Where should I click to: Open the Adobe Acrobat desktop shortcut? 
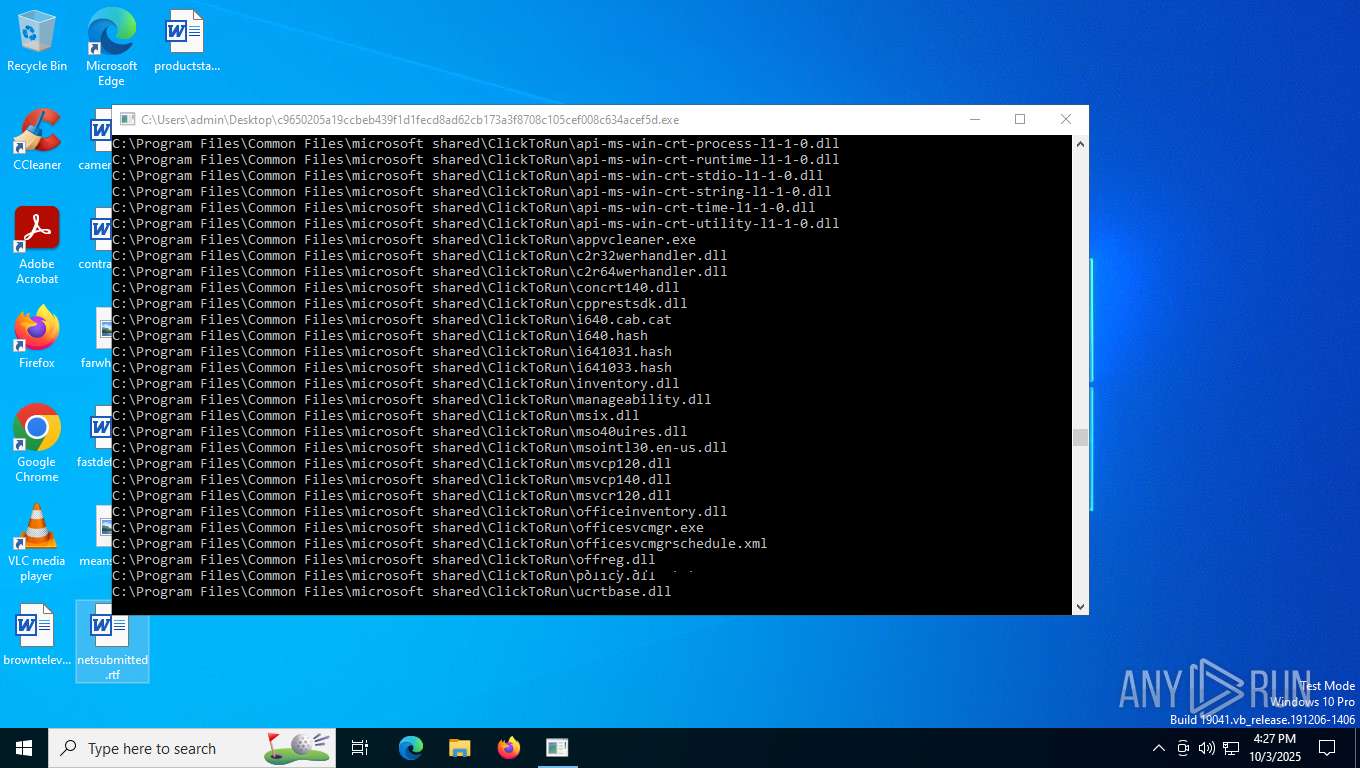[x=37, y=246]
